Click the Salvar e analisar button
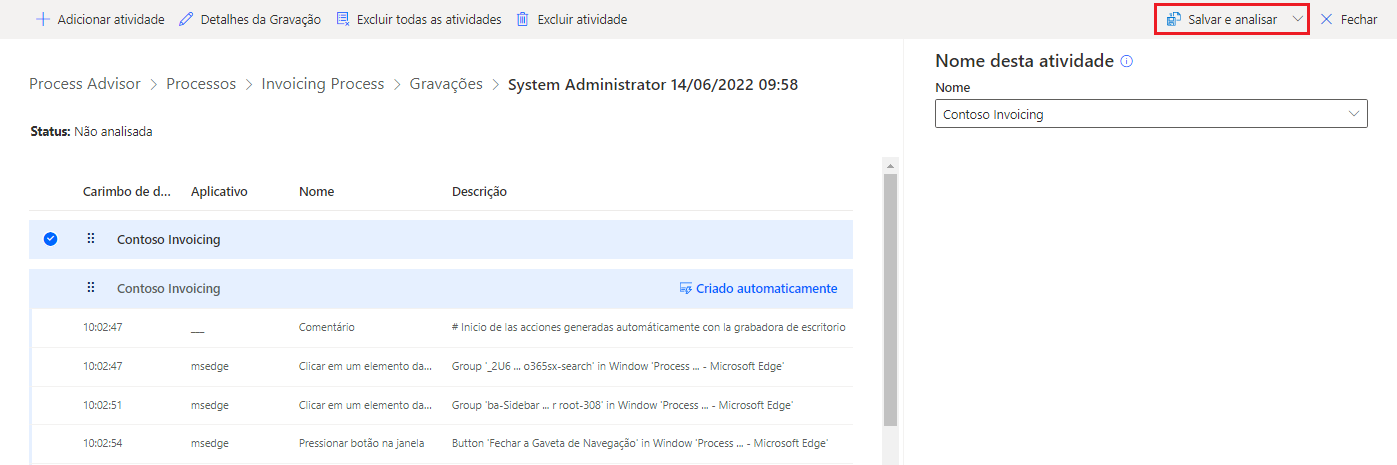1397x465 pixels. [1222, 19]
